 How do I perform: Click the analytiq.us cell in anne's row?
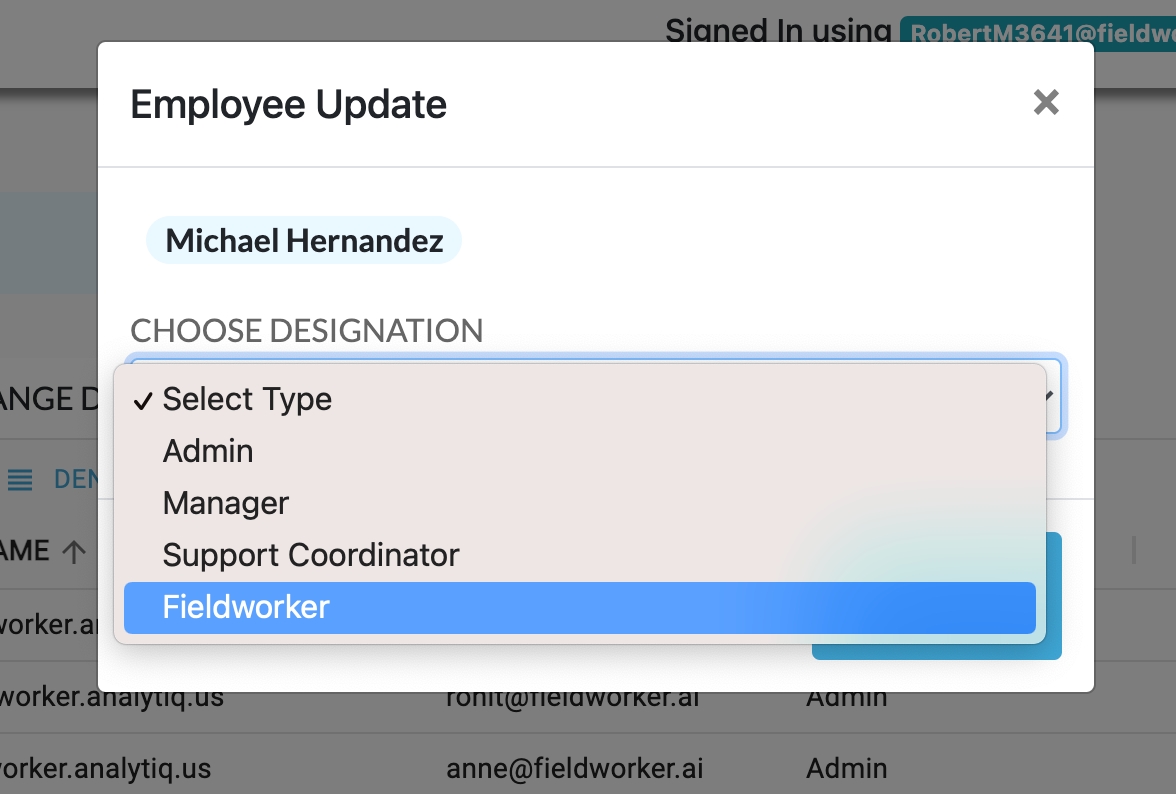tap(105, 769)
